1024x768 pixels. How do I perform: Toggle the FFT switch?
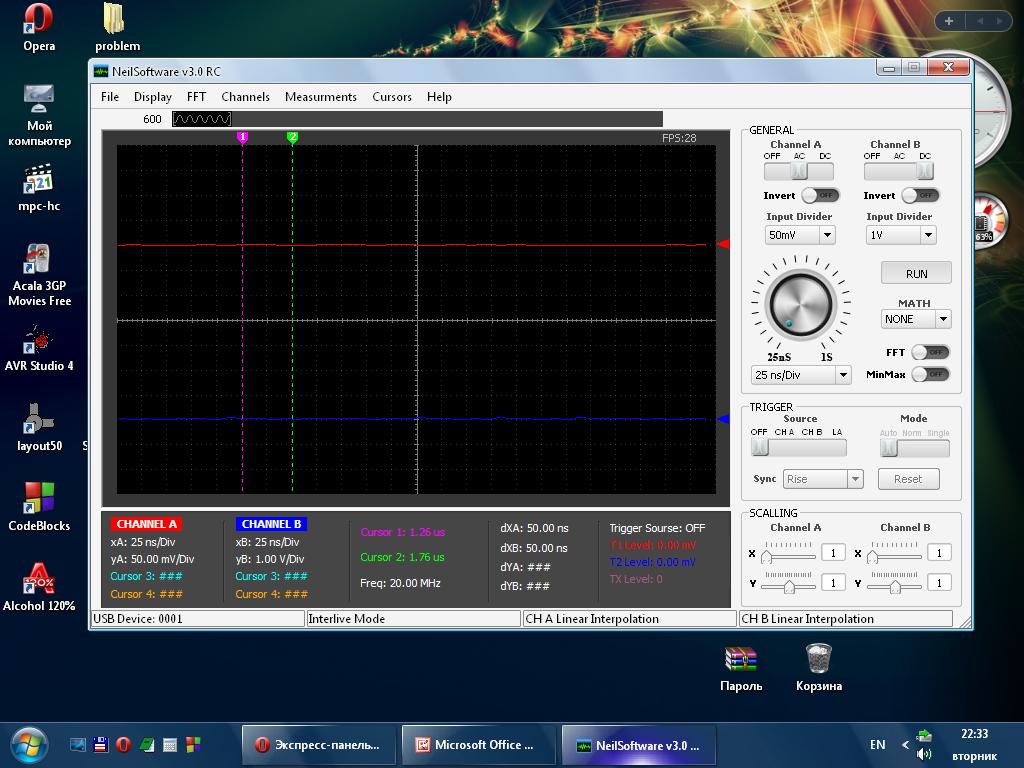tap(930, 352)
